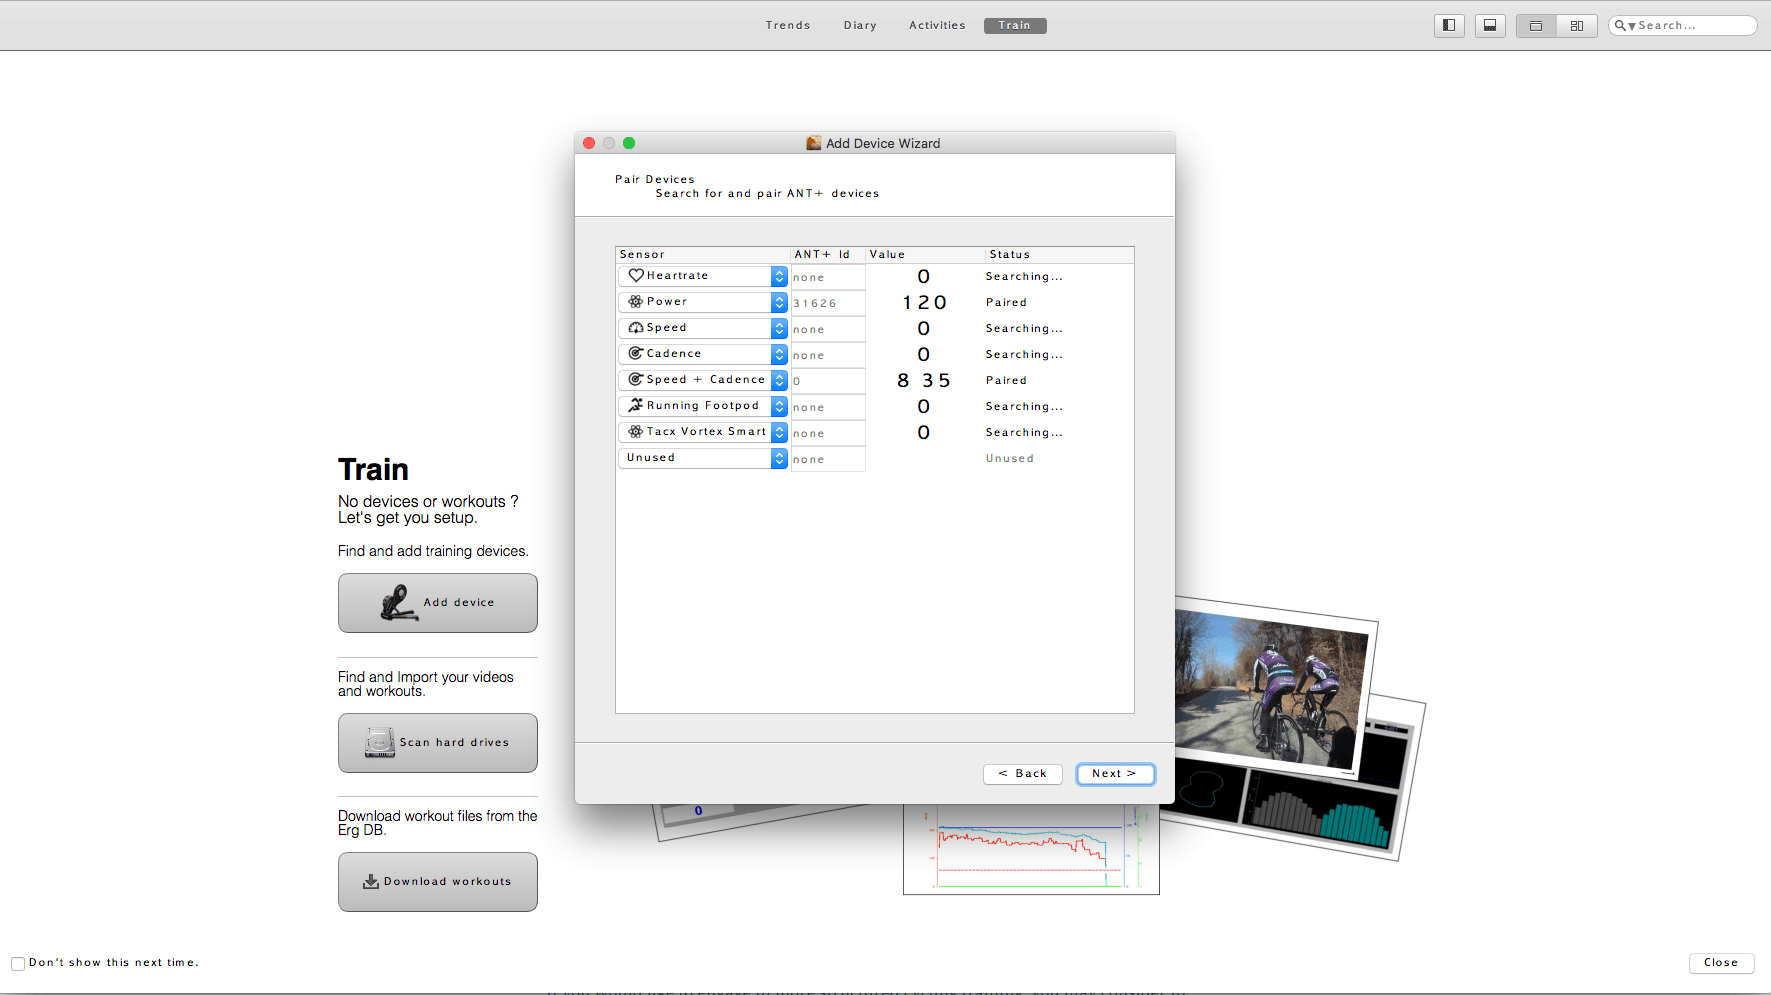The width and height of the screenshot is (1771, 995).
Task: Go Back in the device wizard
Action: coord(1022,774)
